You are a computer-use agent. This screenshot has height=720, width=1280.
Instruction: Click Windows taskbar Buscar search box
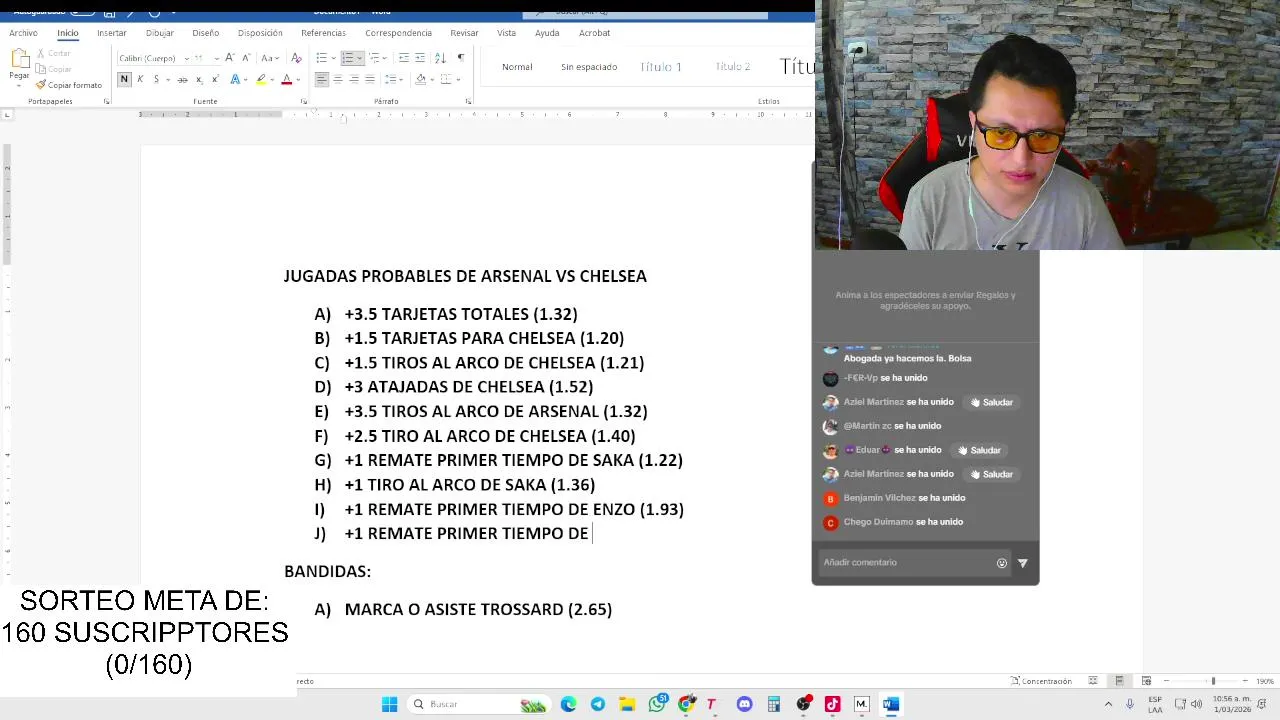[479, 704]
